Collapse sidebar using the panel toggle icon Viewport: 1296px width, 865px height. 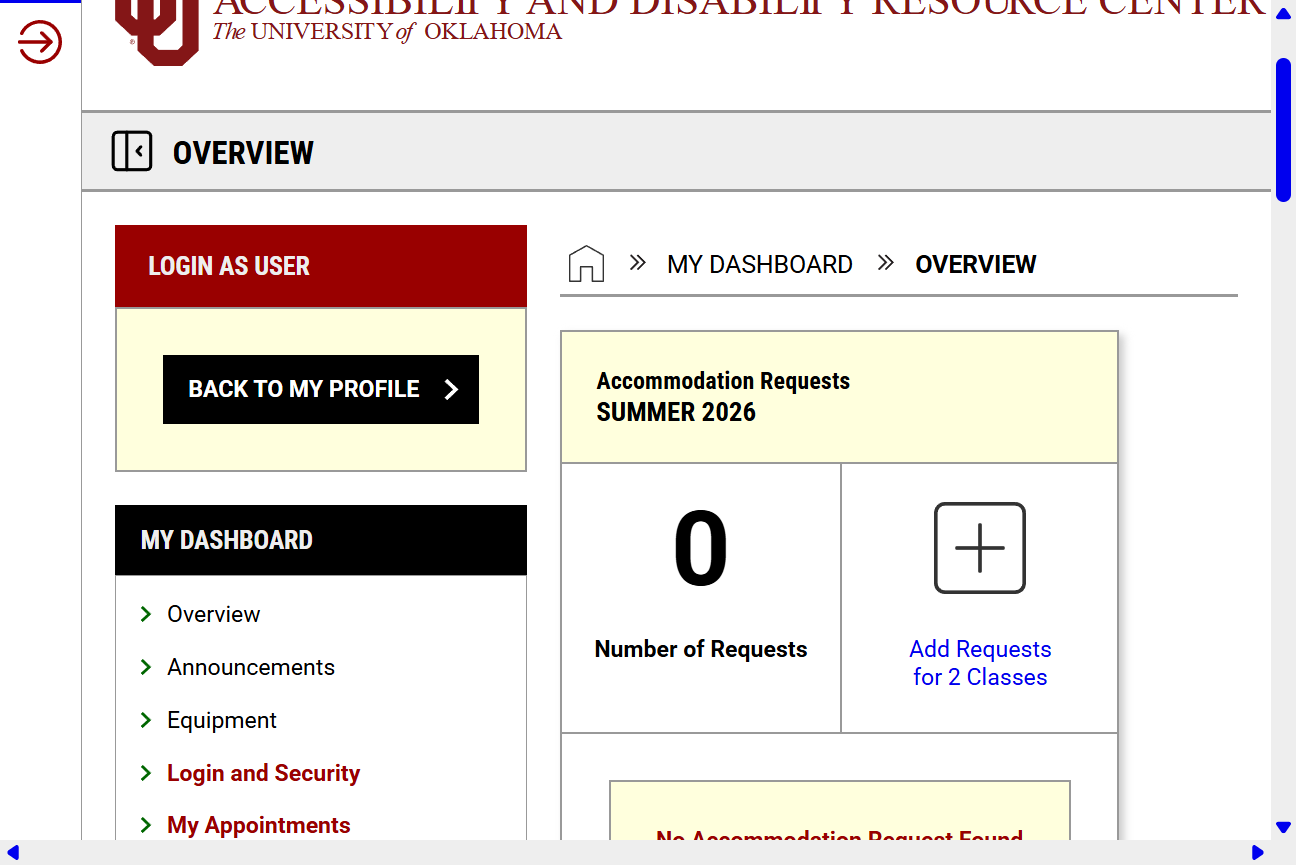[x=132, y=151]
